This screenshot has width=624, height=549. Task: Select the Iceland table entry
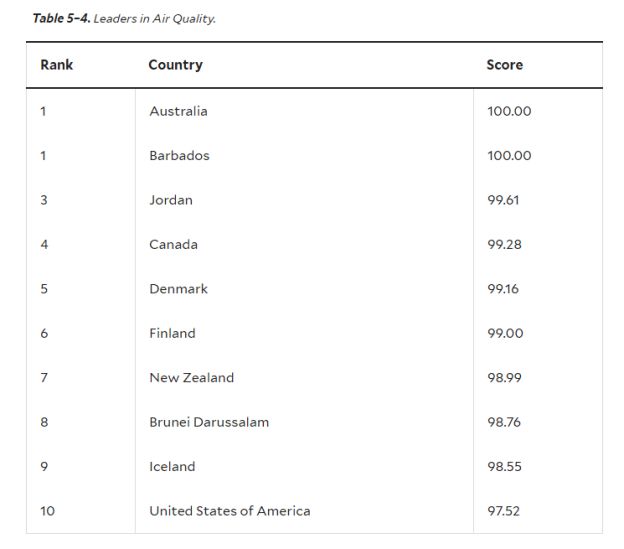[172, 467]
